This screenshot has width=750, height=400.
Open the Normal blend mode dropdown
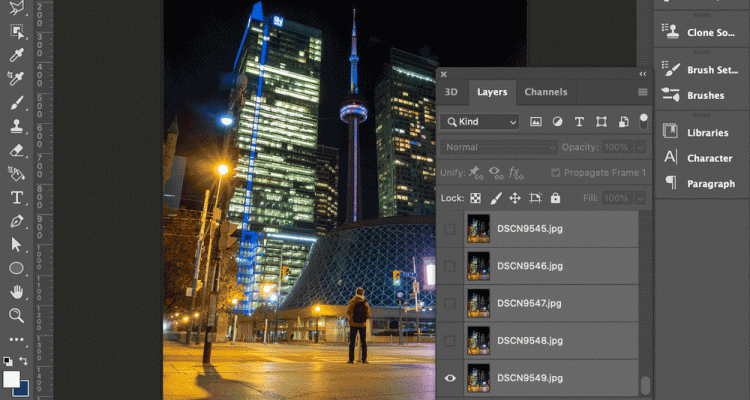pyautogui.click(x=499, y=147)
